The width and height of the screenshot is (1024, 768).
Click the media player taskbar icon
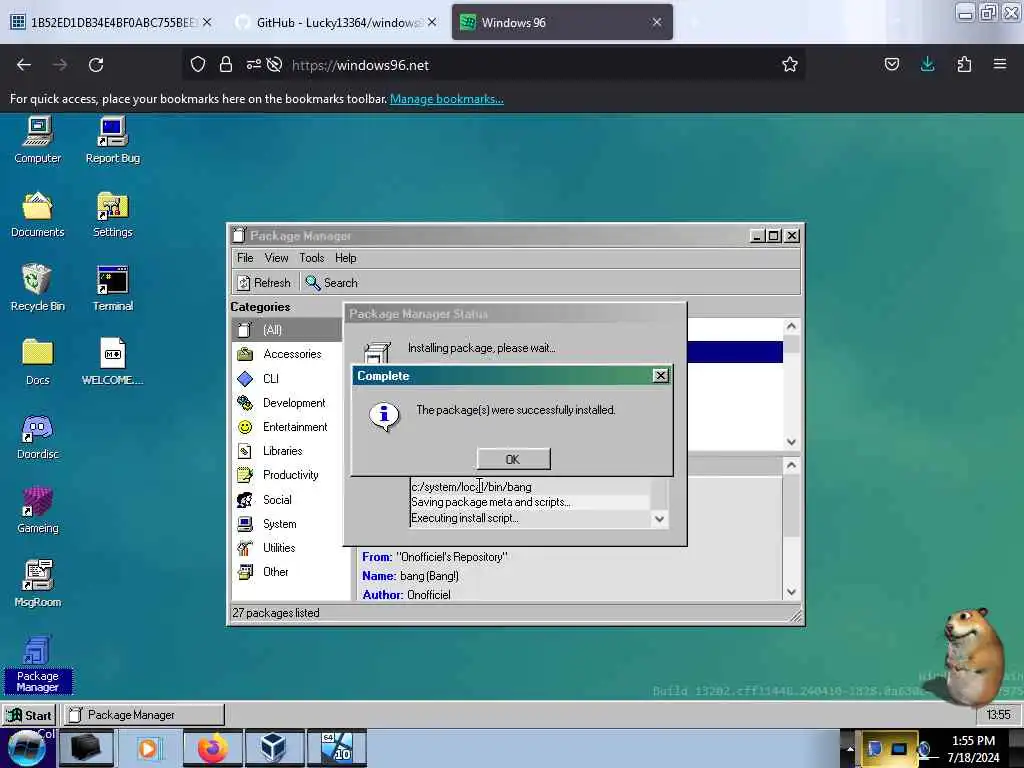148,748
